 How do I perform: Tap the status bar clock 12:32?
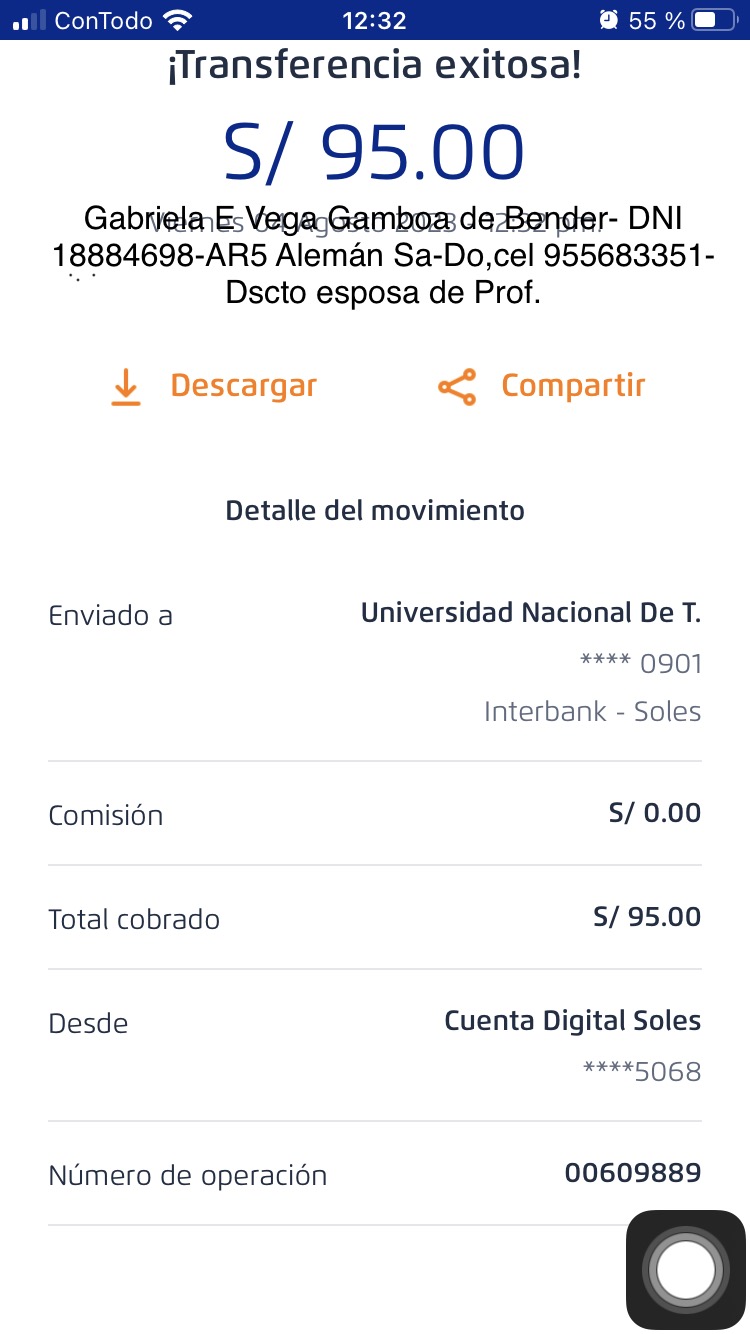click(374, 20)
